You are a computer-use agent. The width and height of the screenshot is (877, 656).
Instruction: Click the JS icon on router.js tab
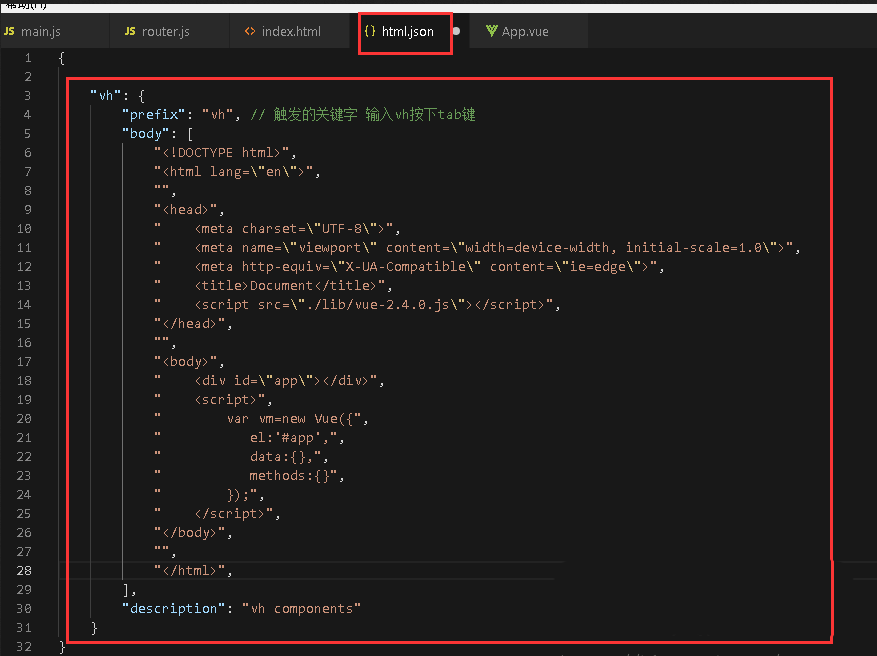[130, 31]
